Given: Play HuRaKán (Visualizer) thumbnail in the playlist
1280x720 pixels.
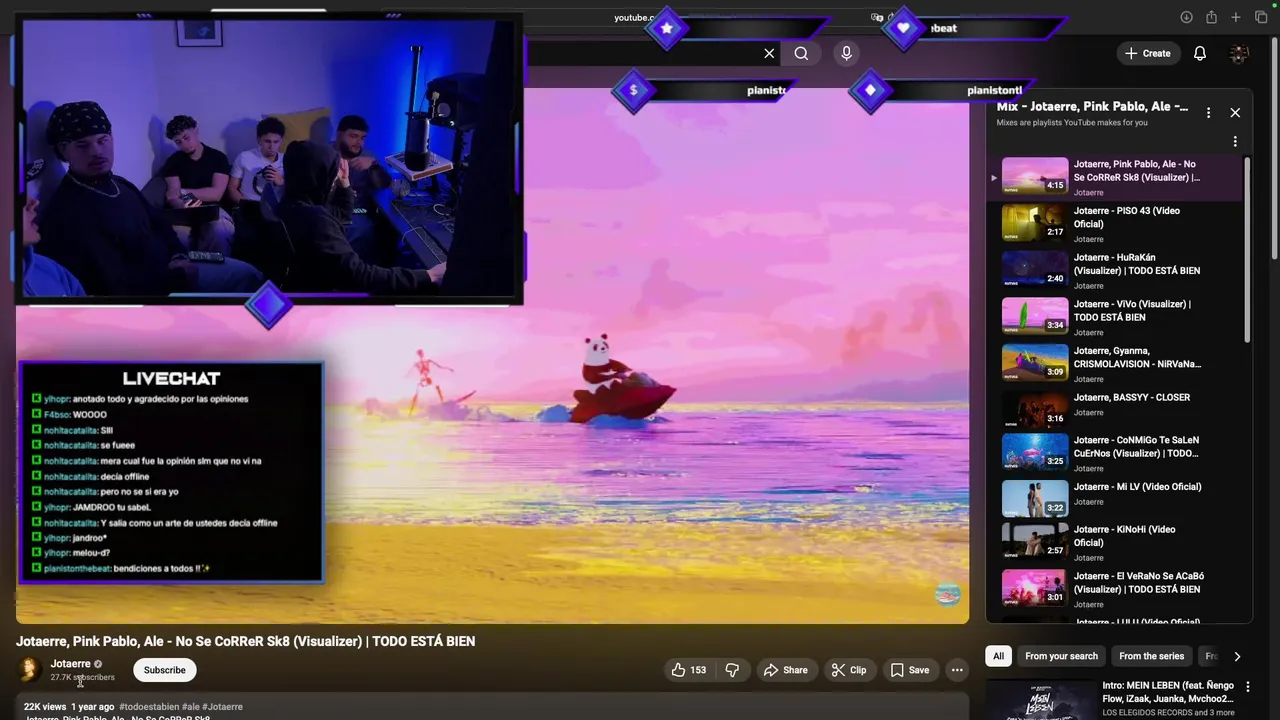Looking at the screenshot, I should click(x=1035, y=268).
